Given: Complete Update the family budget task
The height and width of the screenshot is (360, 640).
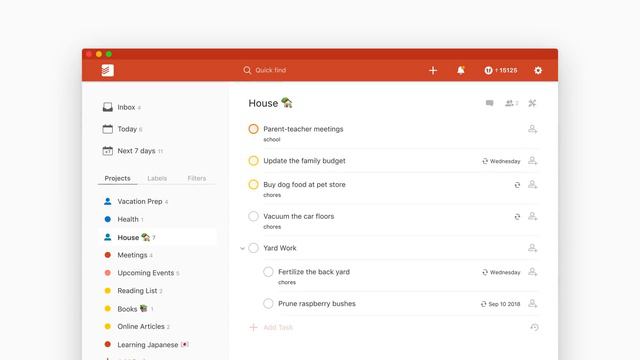Looking at the screenshot, I should [253, 161].
